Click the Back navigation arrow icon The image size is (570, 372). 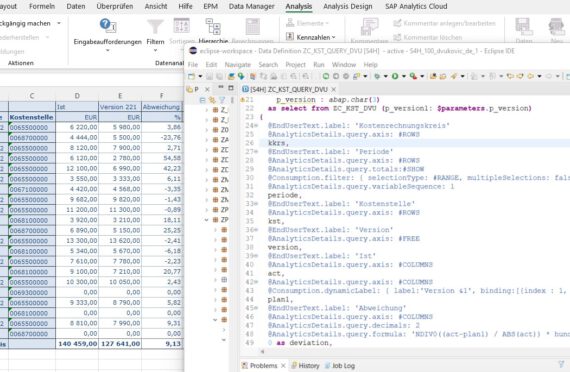(x=531, y=76)
